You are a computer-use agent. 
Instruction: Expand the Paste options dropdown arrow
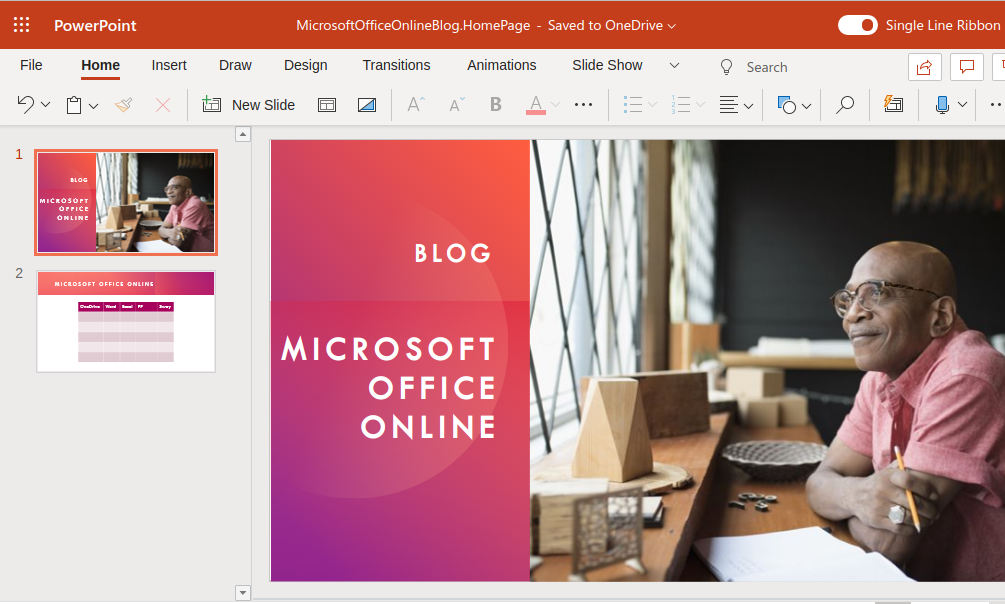(x=94, y=105)
